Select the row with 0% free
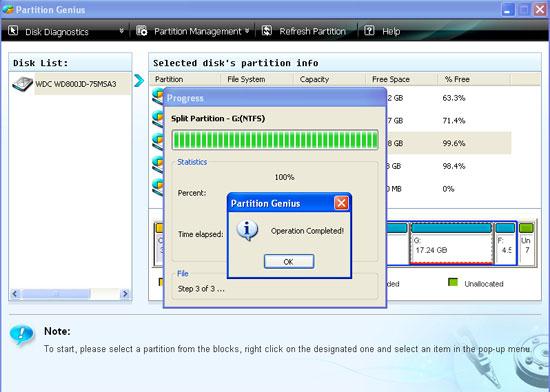The width and height of the screenshot is (550, 392). pyautogui.click(x=449, y=189)
